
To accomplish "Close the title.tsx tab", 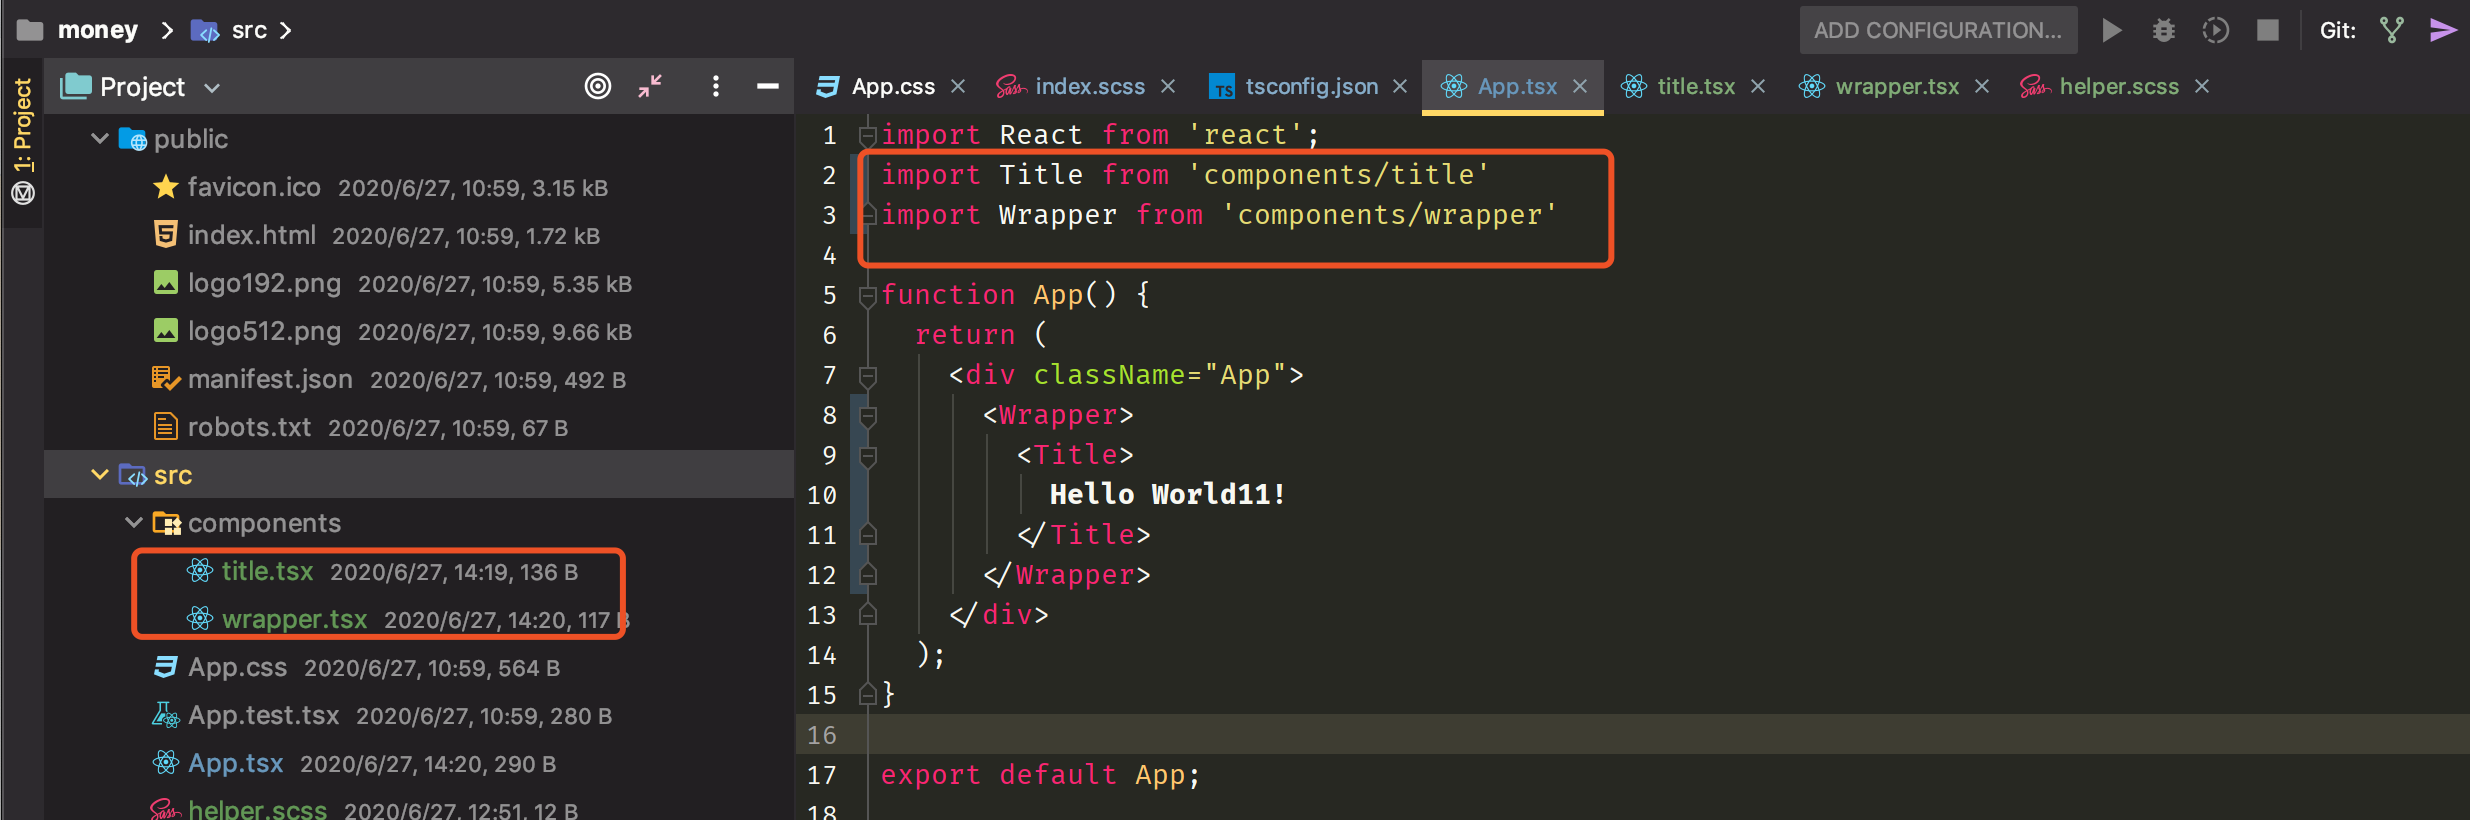I will click(1758, 86).
